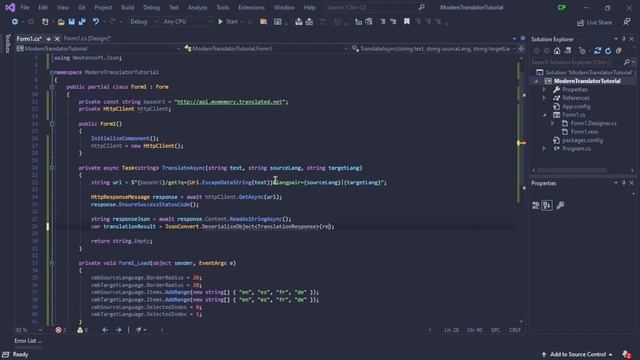Click the Open File folder icon
The height and width of the screenshot is (360, 640).
[x=61, y=22]
